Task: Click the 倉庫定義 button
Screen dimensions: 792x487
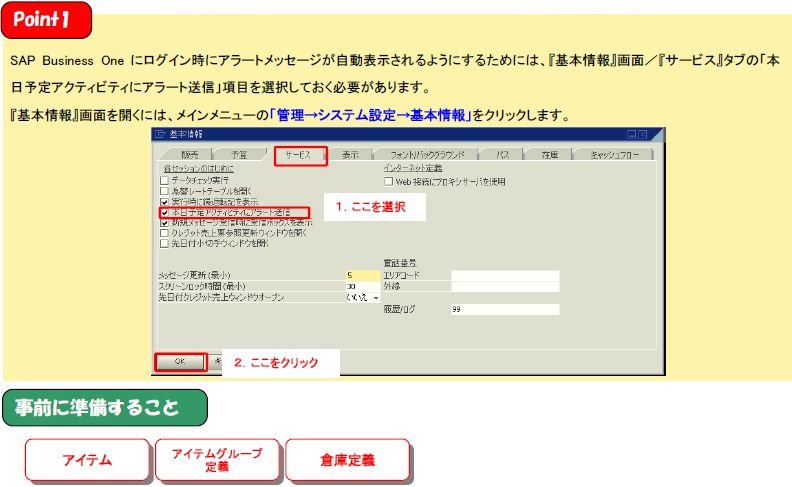Action: point(348,460)
